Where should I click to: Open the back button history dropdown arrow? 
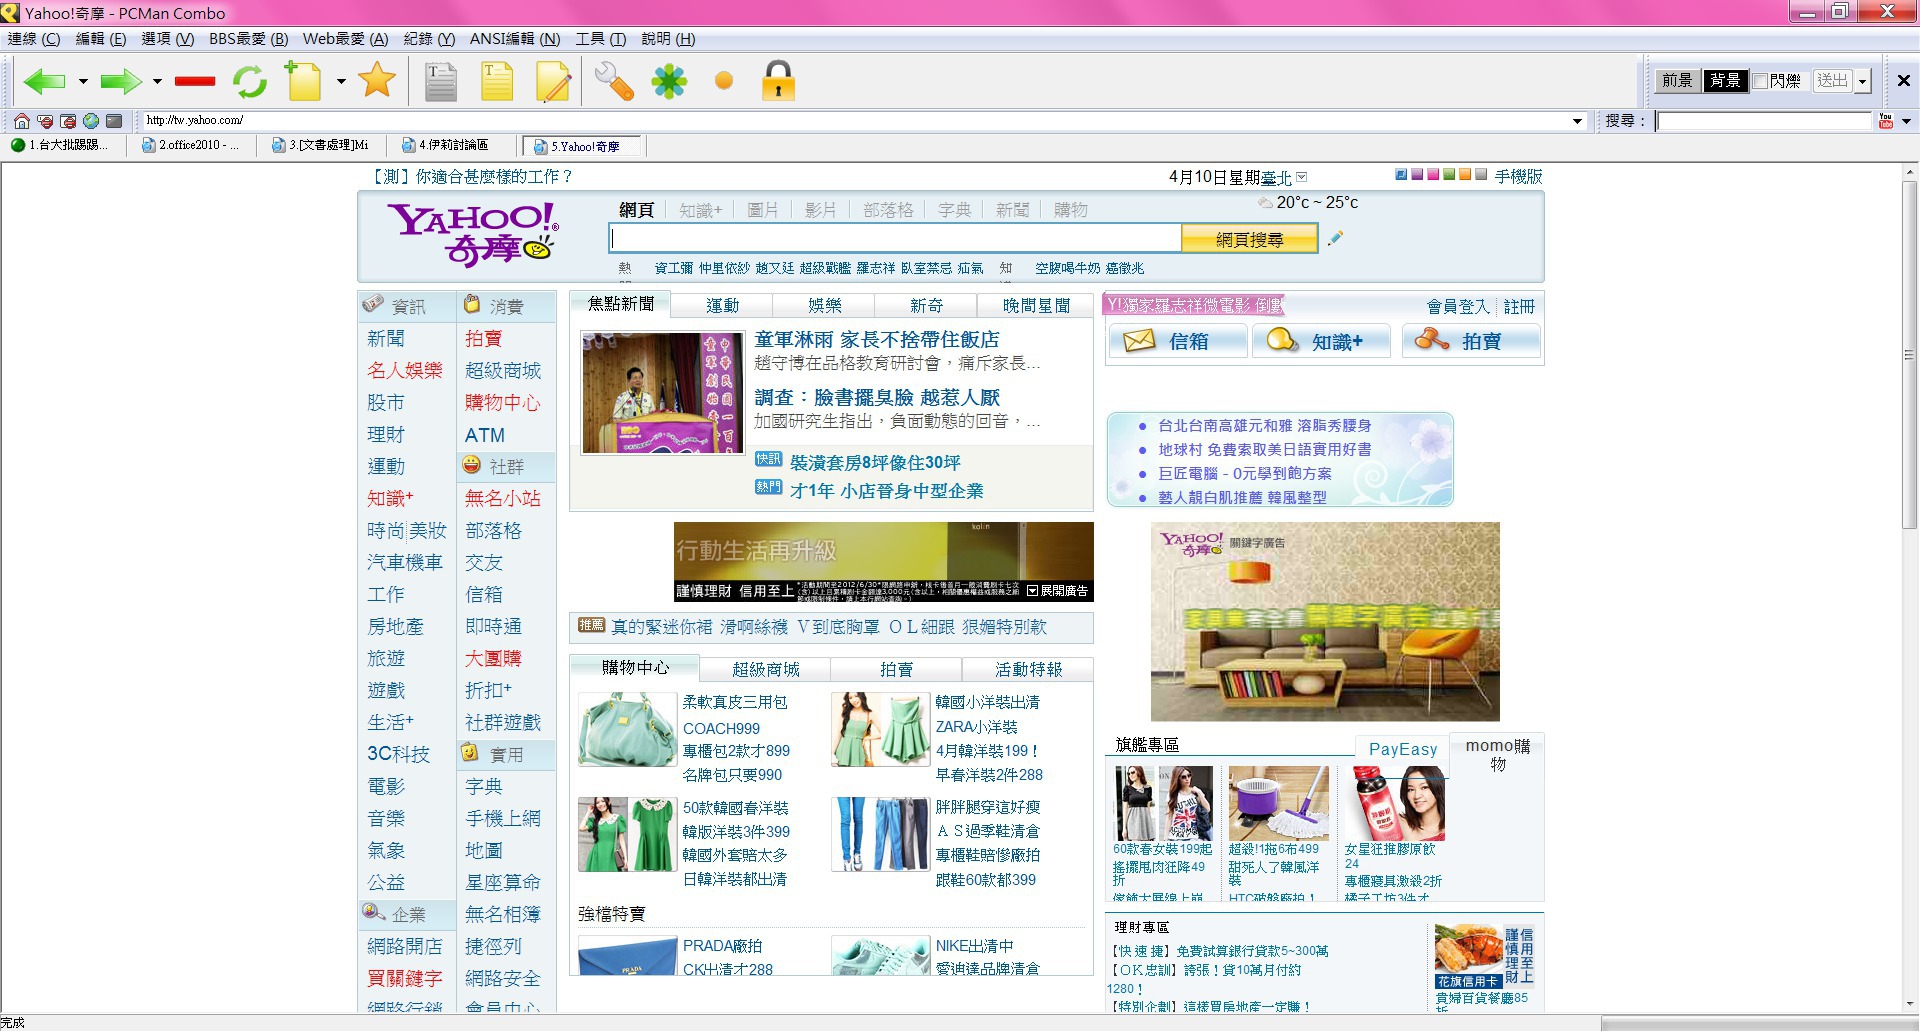(82, 81)
